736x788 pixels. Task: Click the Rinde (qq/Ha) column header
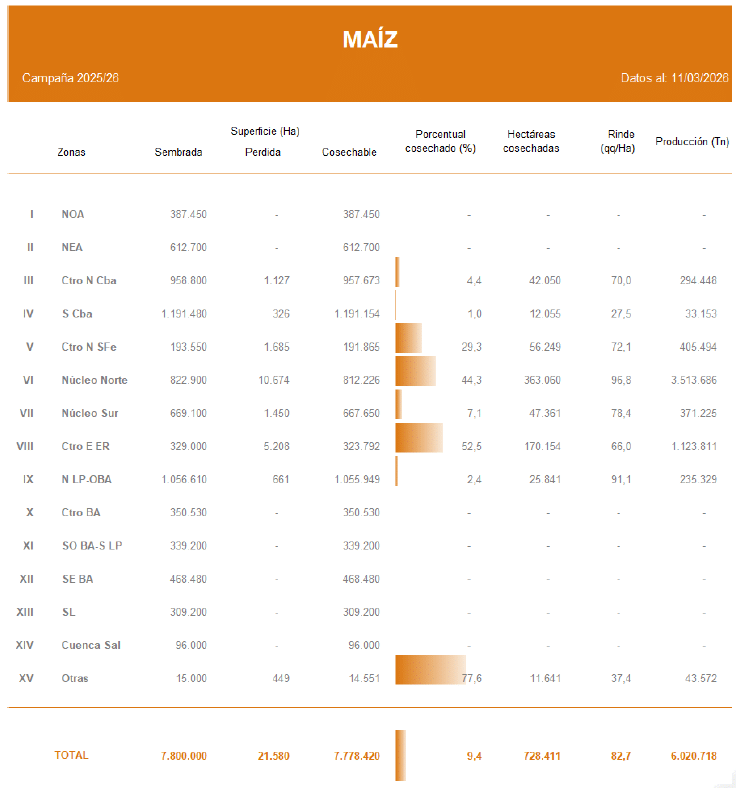pyautogui.click(x=619, y=141)
